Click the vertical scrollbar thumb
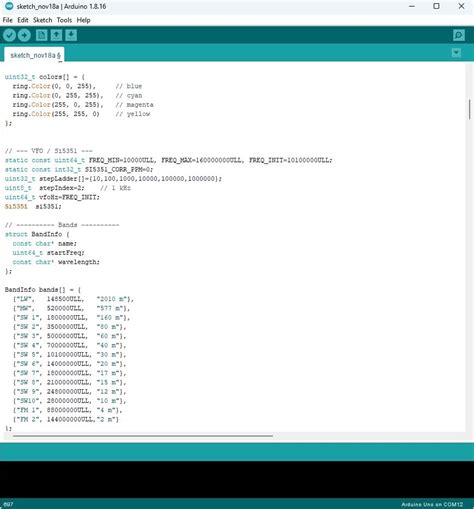This screenshot has width=474, height=509. click(469, 109)
